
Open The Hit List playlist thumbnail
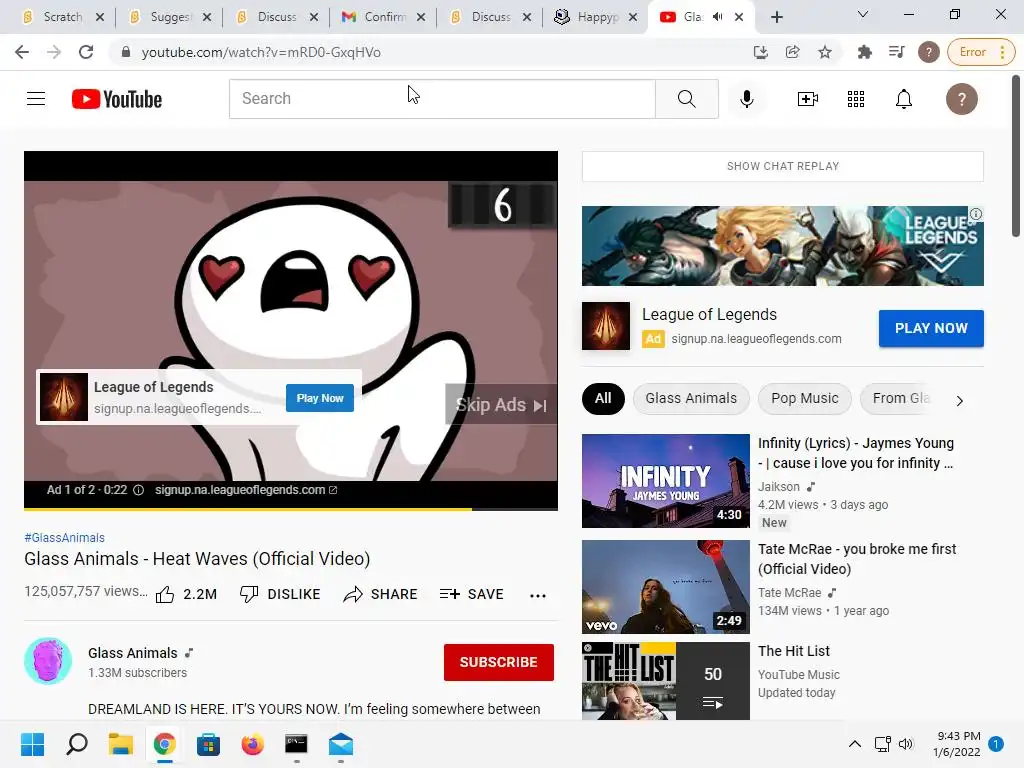point(665,681)
